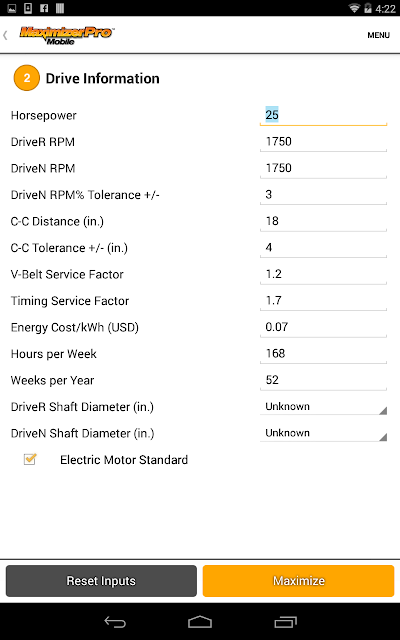Screen dimensions: 400x640
Task: Select the Horsepower input field
Action: click(x=323, y=115)
